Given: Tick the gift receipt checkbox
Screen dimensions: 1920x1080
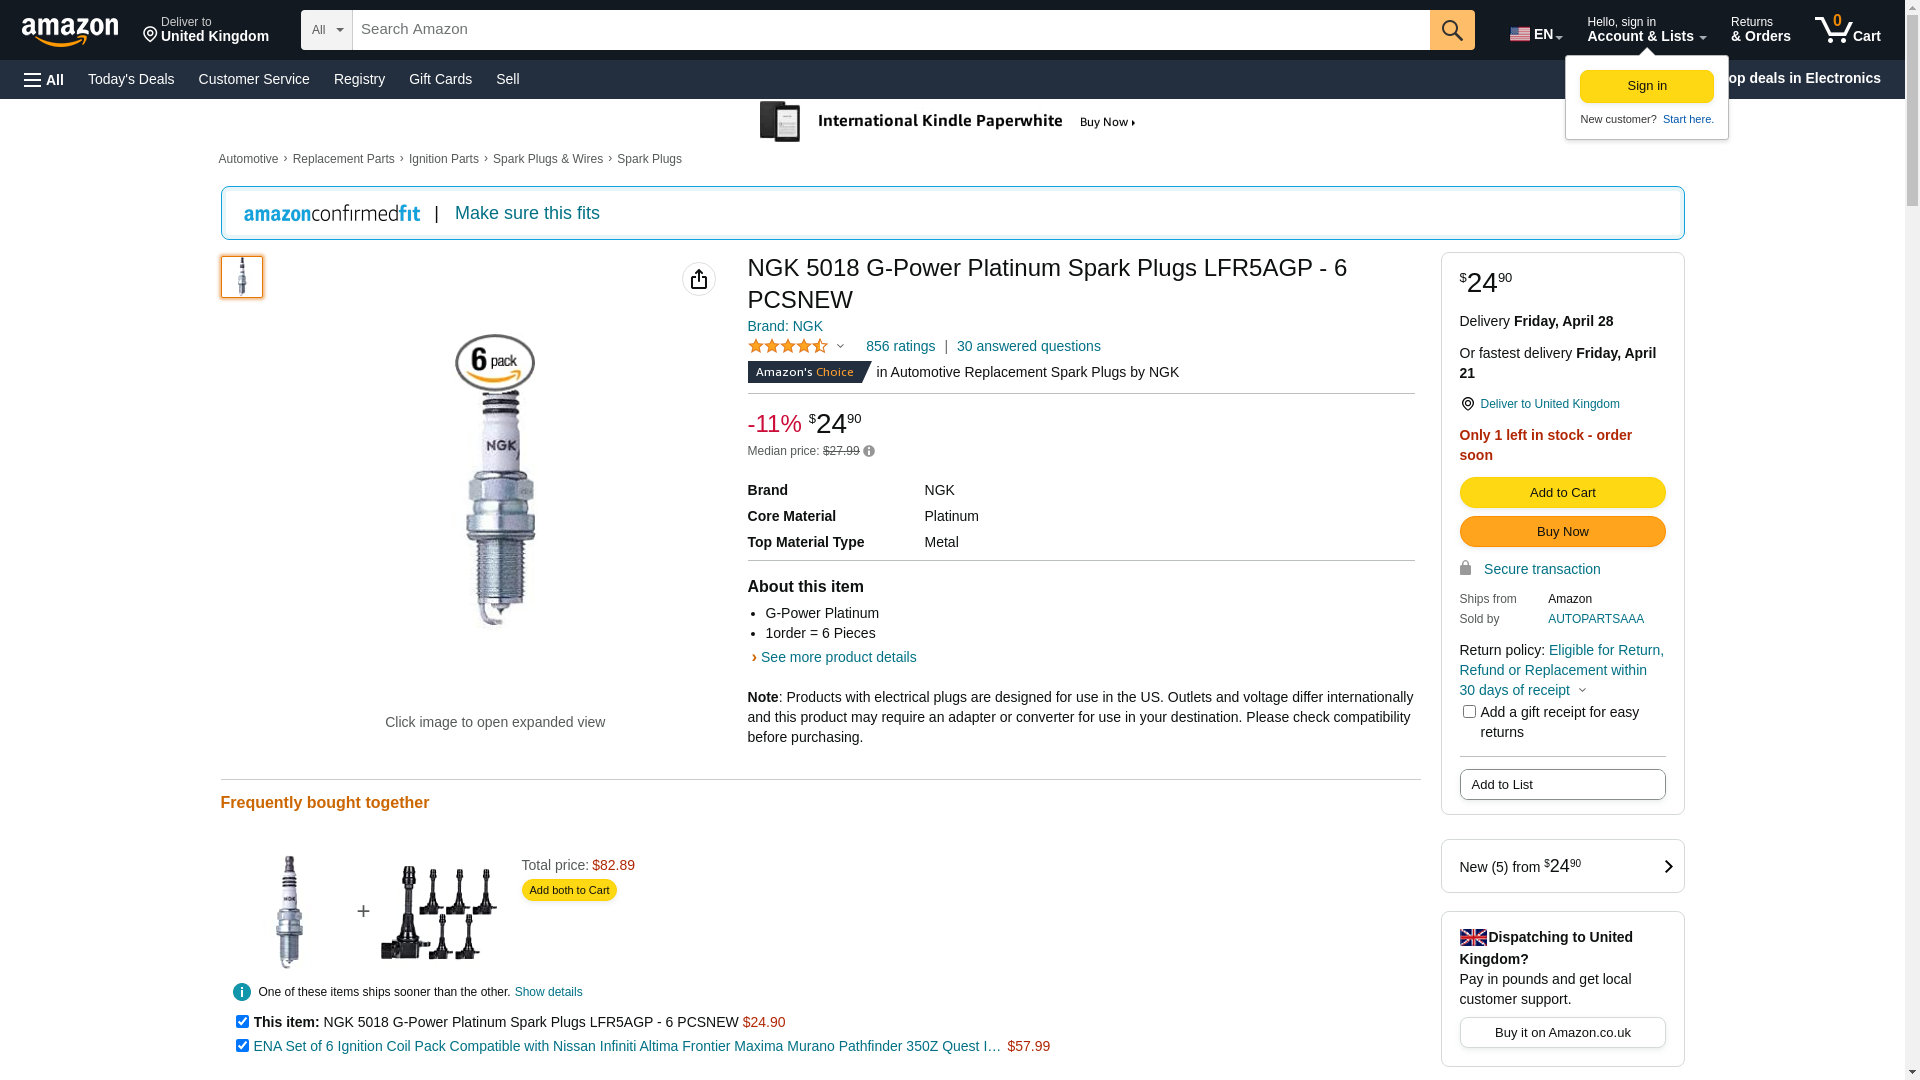Looking at the screenshot, I should coord(1469,712).
